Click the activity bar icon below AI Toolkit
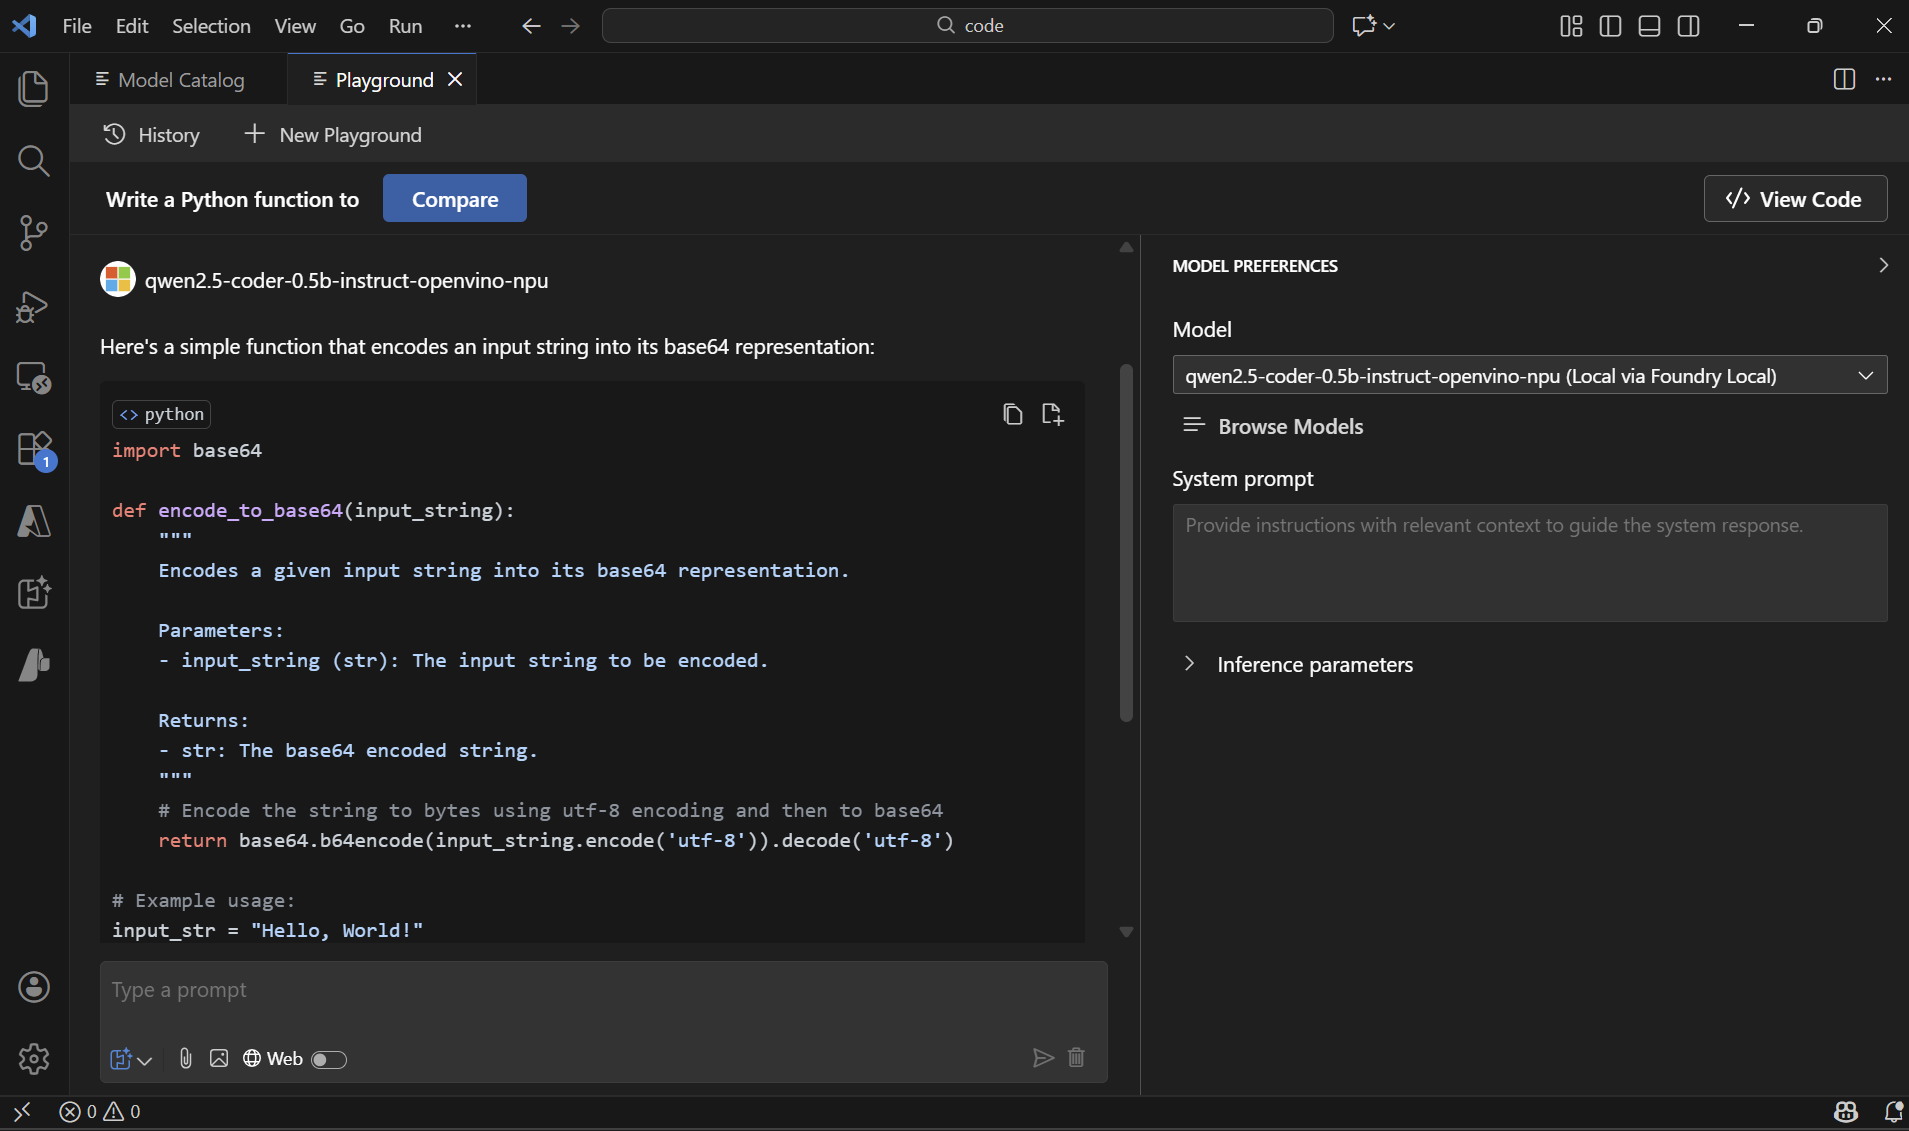 (34, 665)
